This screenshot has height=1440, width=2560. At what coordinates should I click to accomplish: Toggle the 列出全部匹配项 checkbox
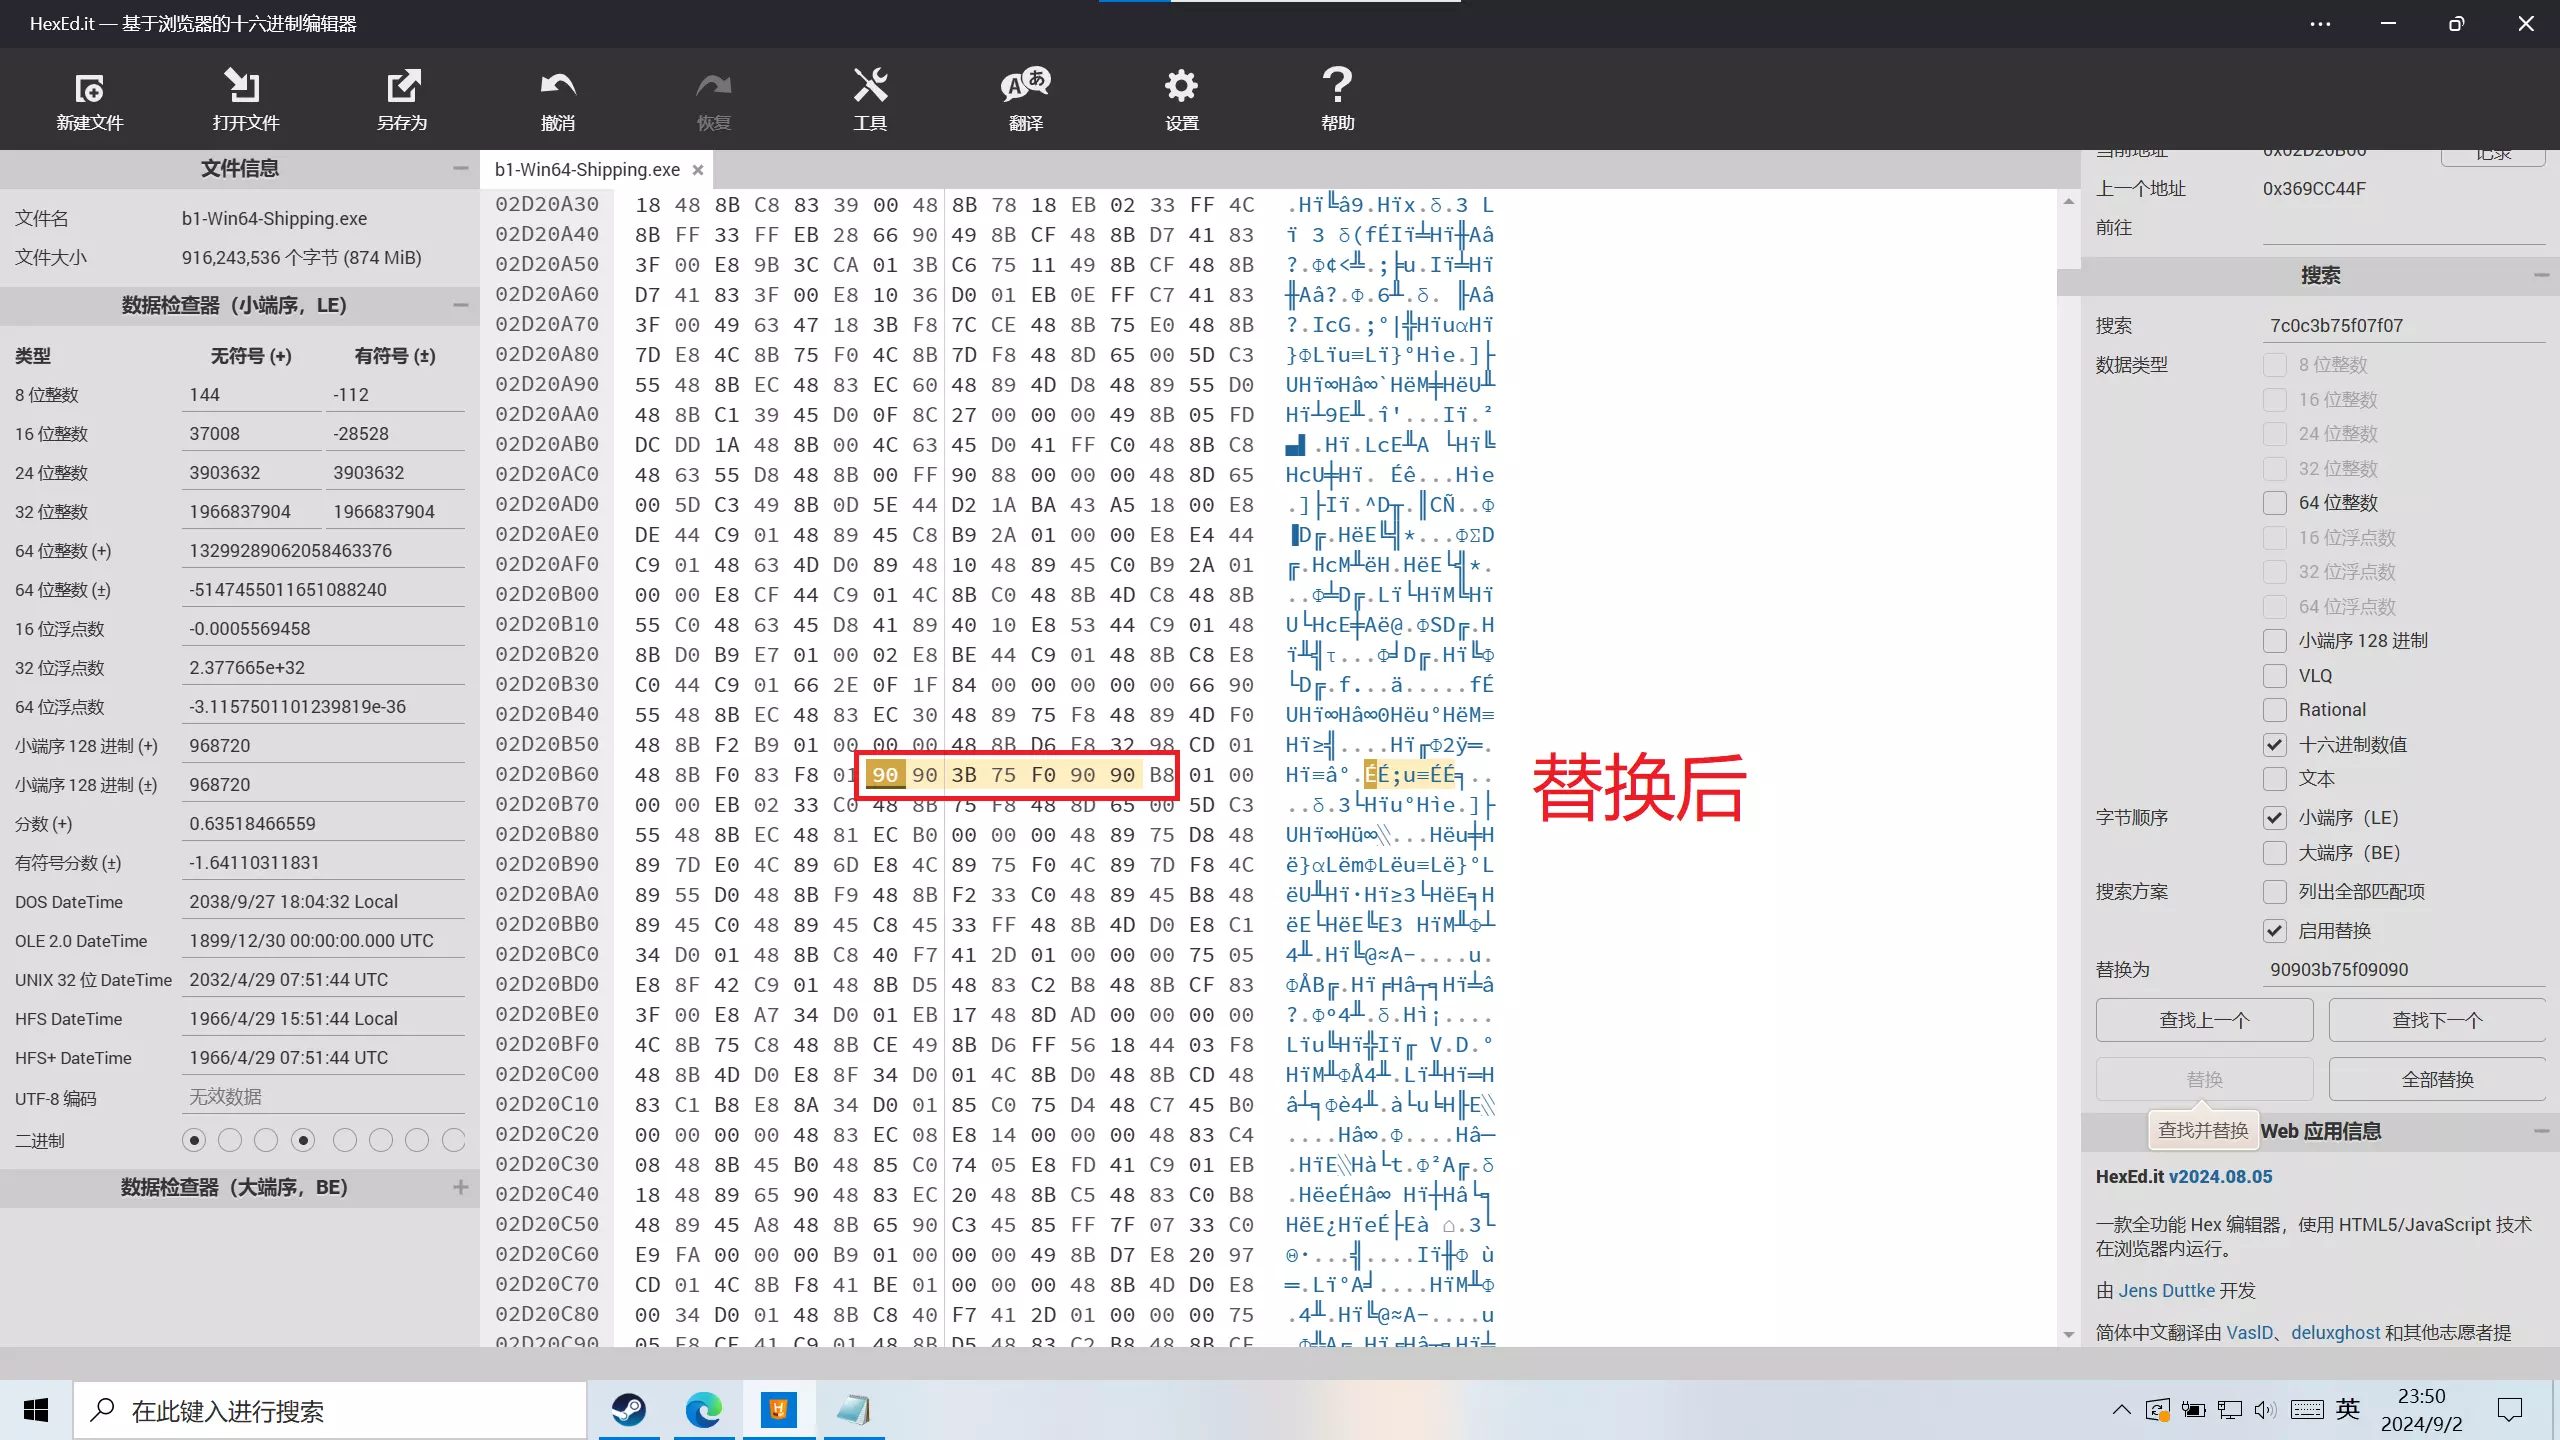click(x=2275, y=892)
